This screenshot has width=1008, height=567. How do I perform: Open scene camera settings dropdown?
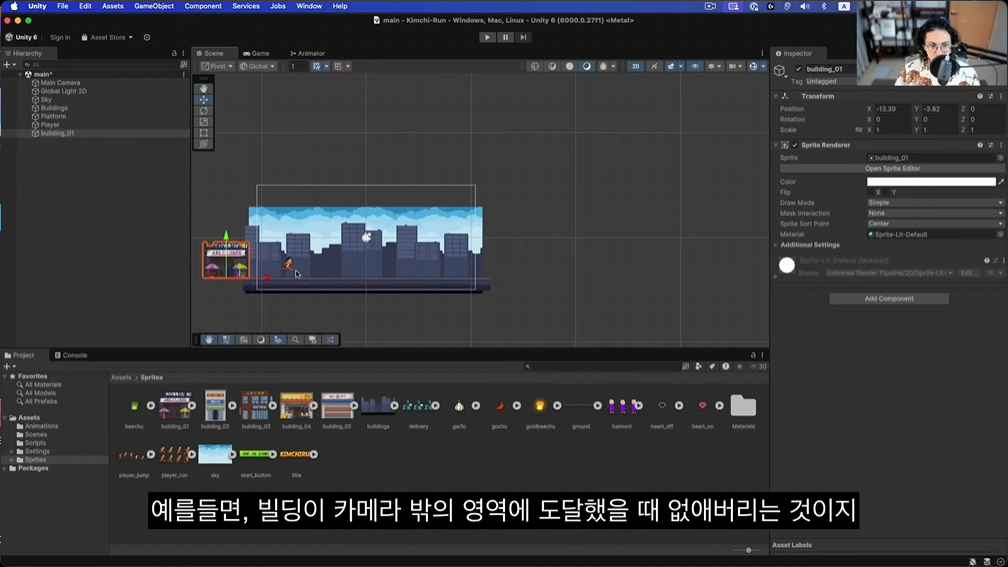click(x=735, y=66)
